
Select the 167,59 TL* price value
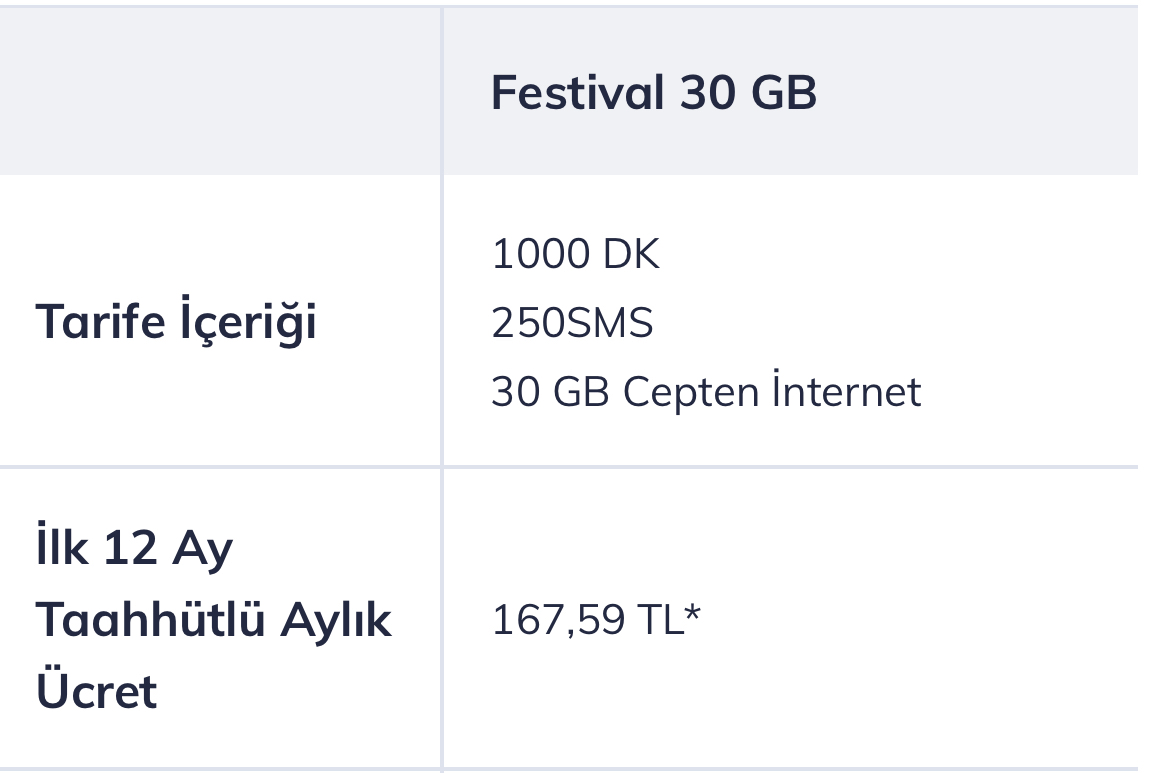(x=596, y=620)
